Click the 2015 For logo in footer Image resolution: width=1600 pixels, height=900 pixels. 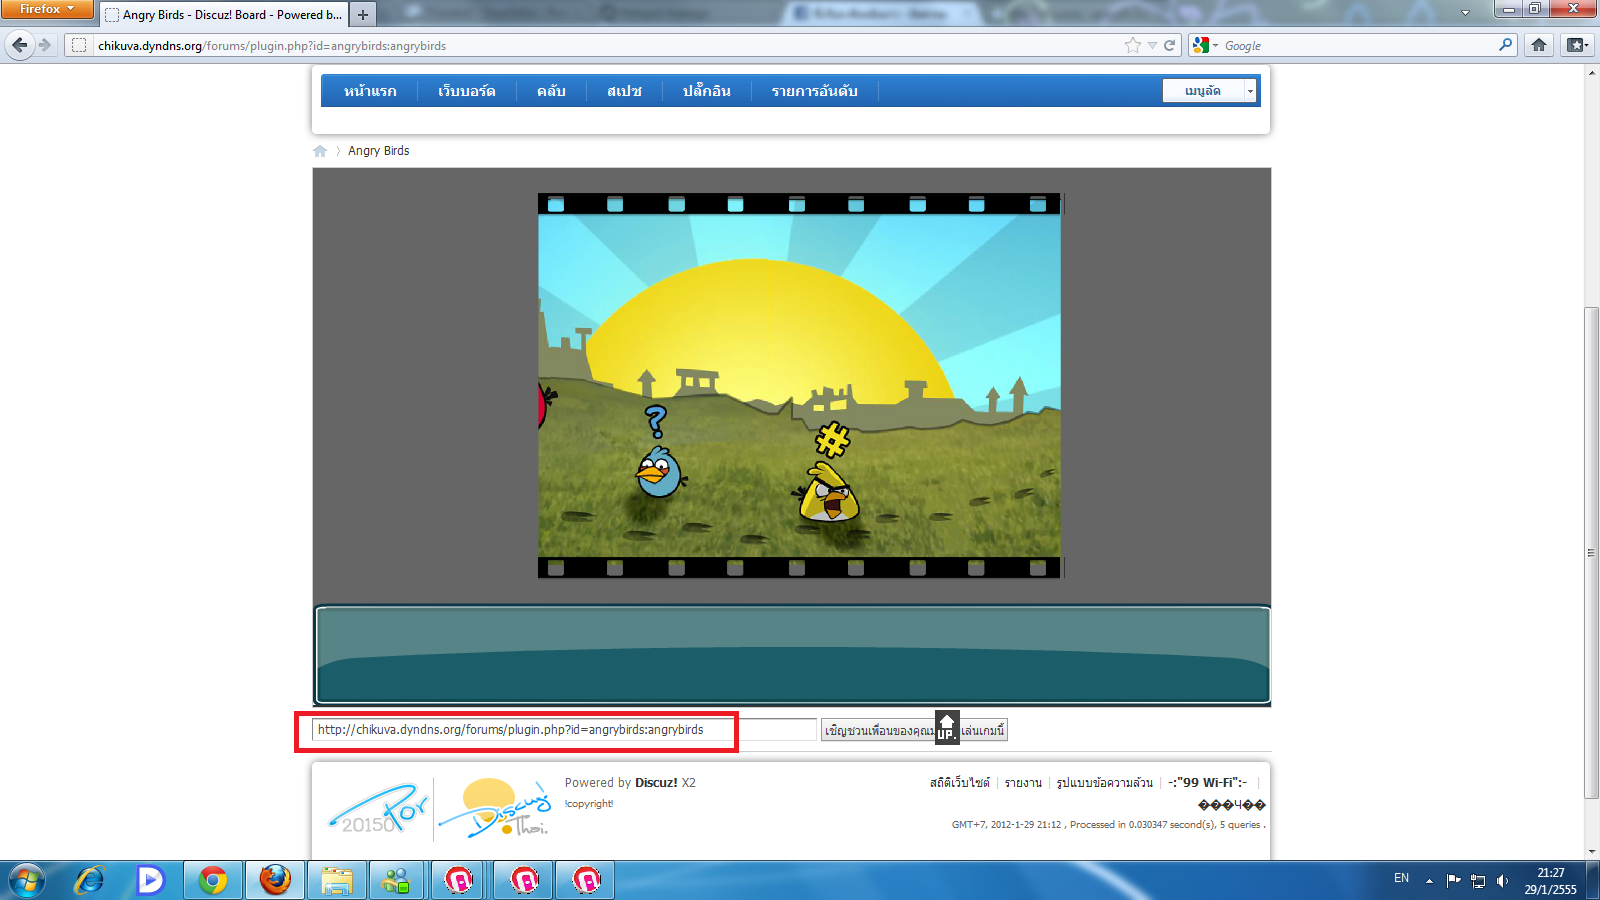378,808
